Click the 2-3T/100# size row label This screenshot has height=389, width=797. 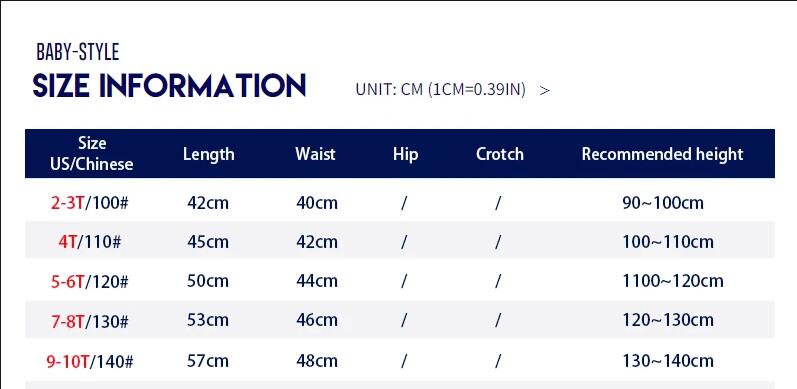[89, 203]
